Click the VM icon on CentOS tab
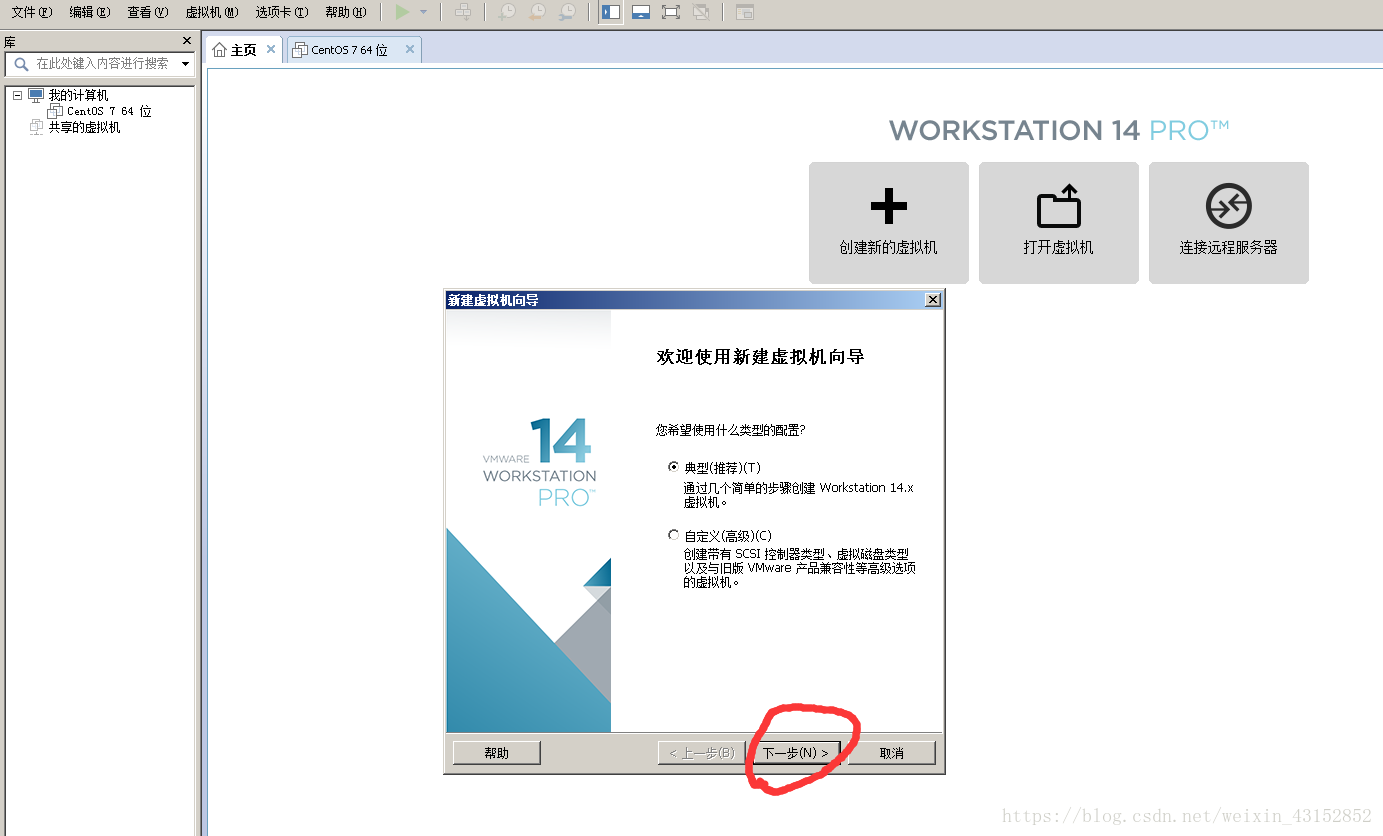This screenshot has height=836, width=1383. point(300,50)
